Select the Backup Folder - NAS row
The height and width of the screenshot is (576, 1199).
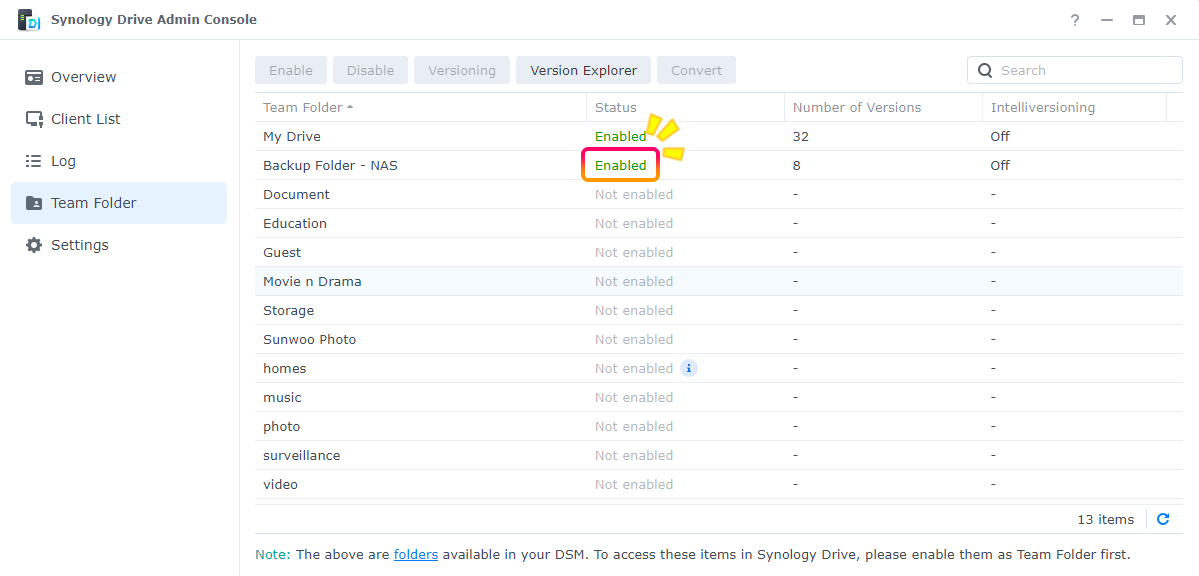pos(719,165)
